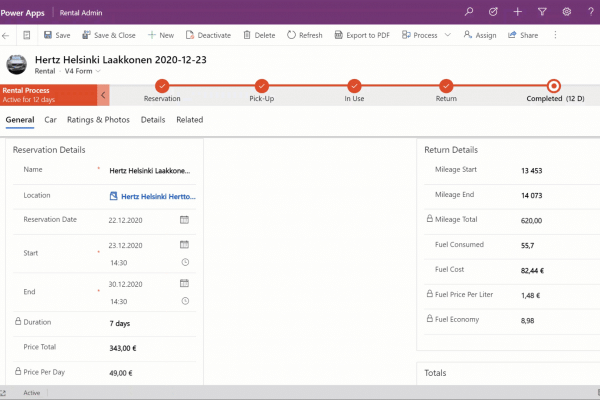Screen dimensions: 600x400
Task: Open calendar picker for End date
Action: coord(184,283)
